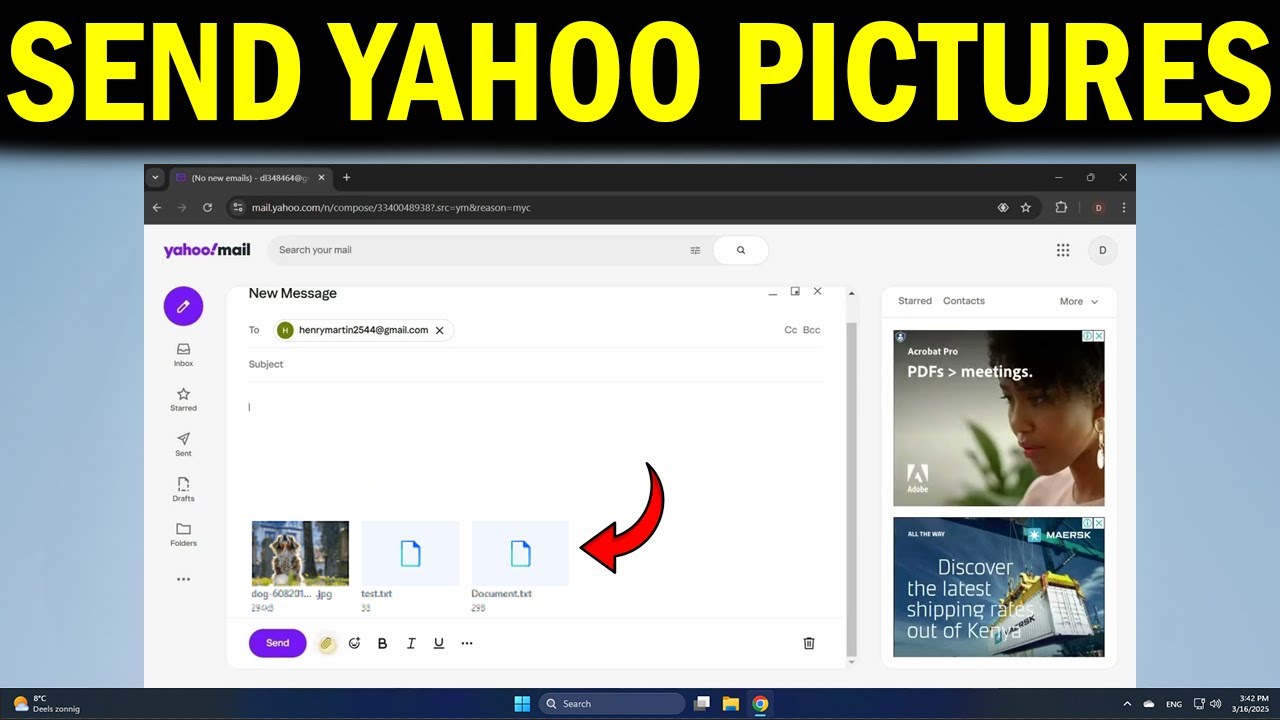Expand the More dropdown in right panel

point(1079,301)
